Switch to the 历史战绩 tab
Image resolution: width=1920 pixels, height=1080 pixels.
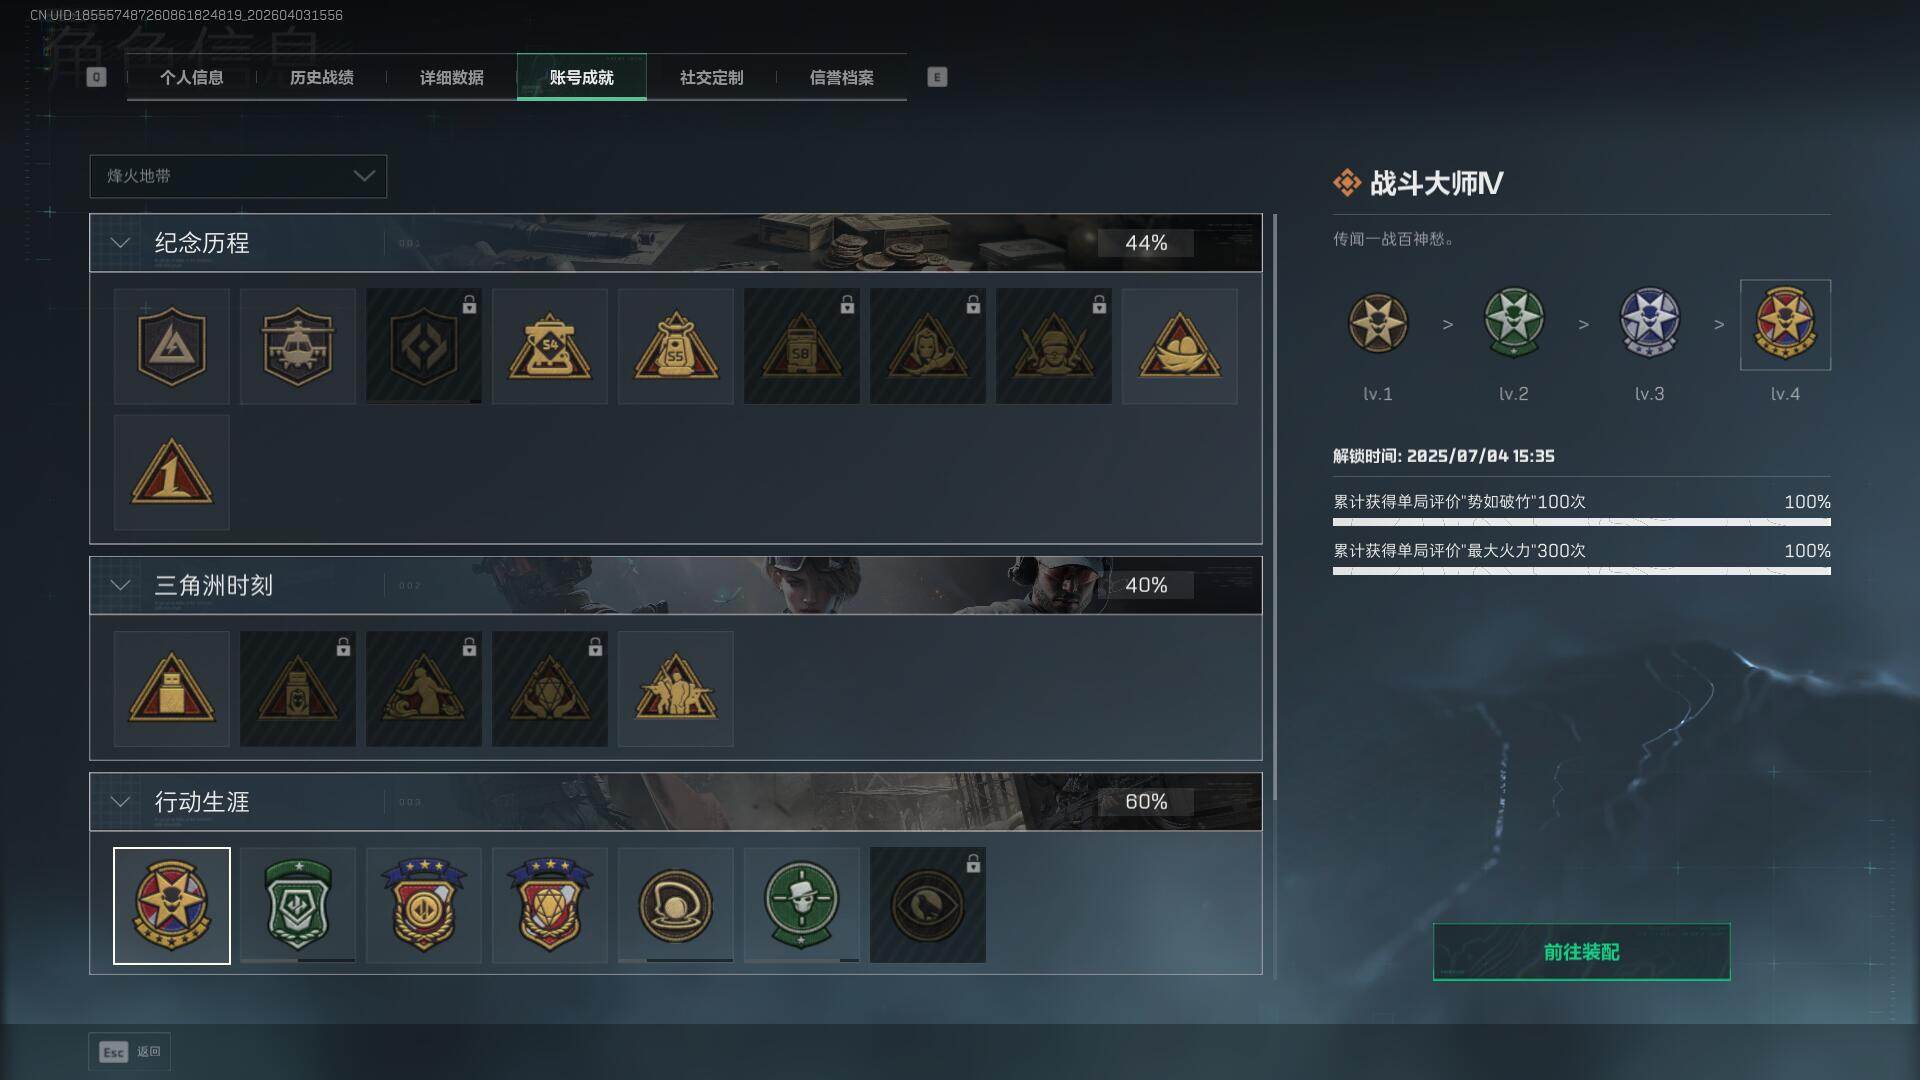coord(321,77)
